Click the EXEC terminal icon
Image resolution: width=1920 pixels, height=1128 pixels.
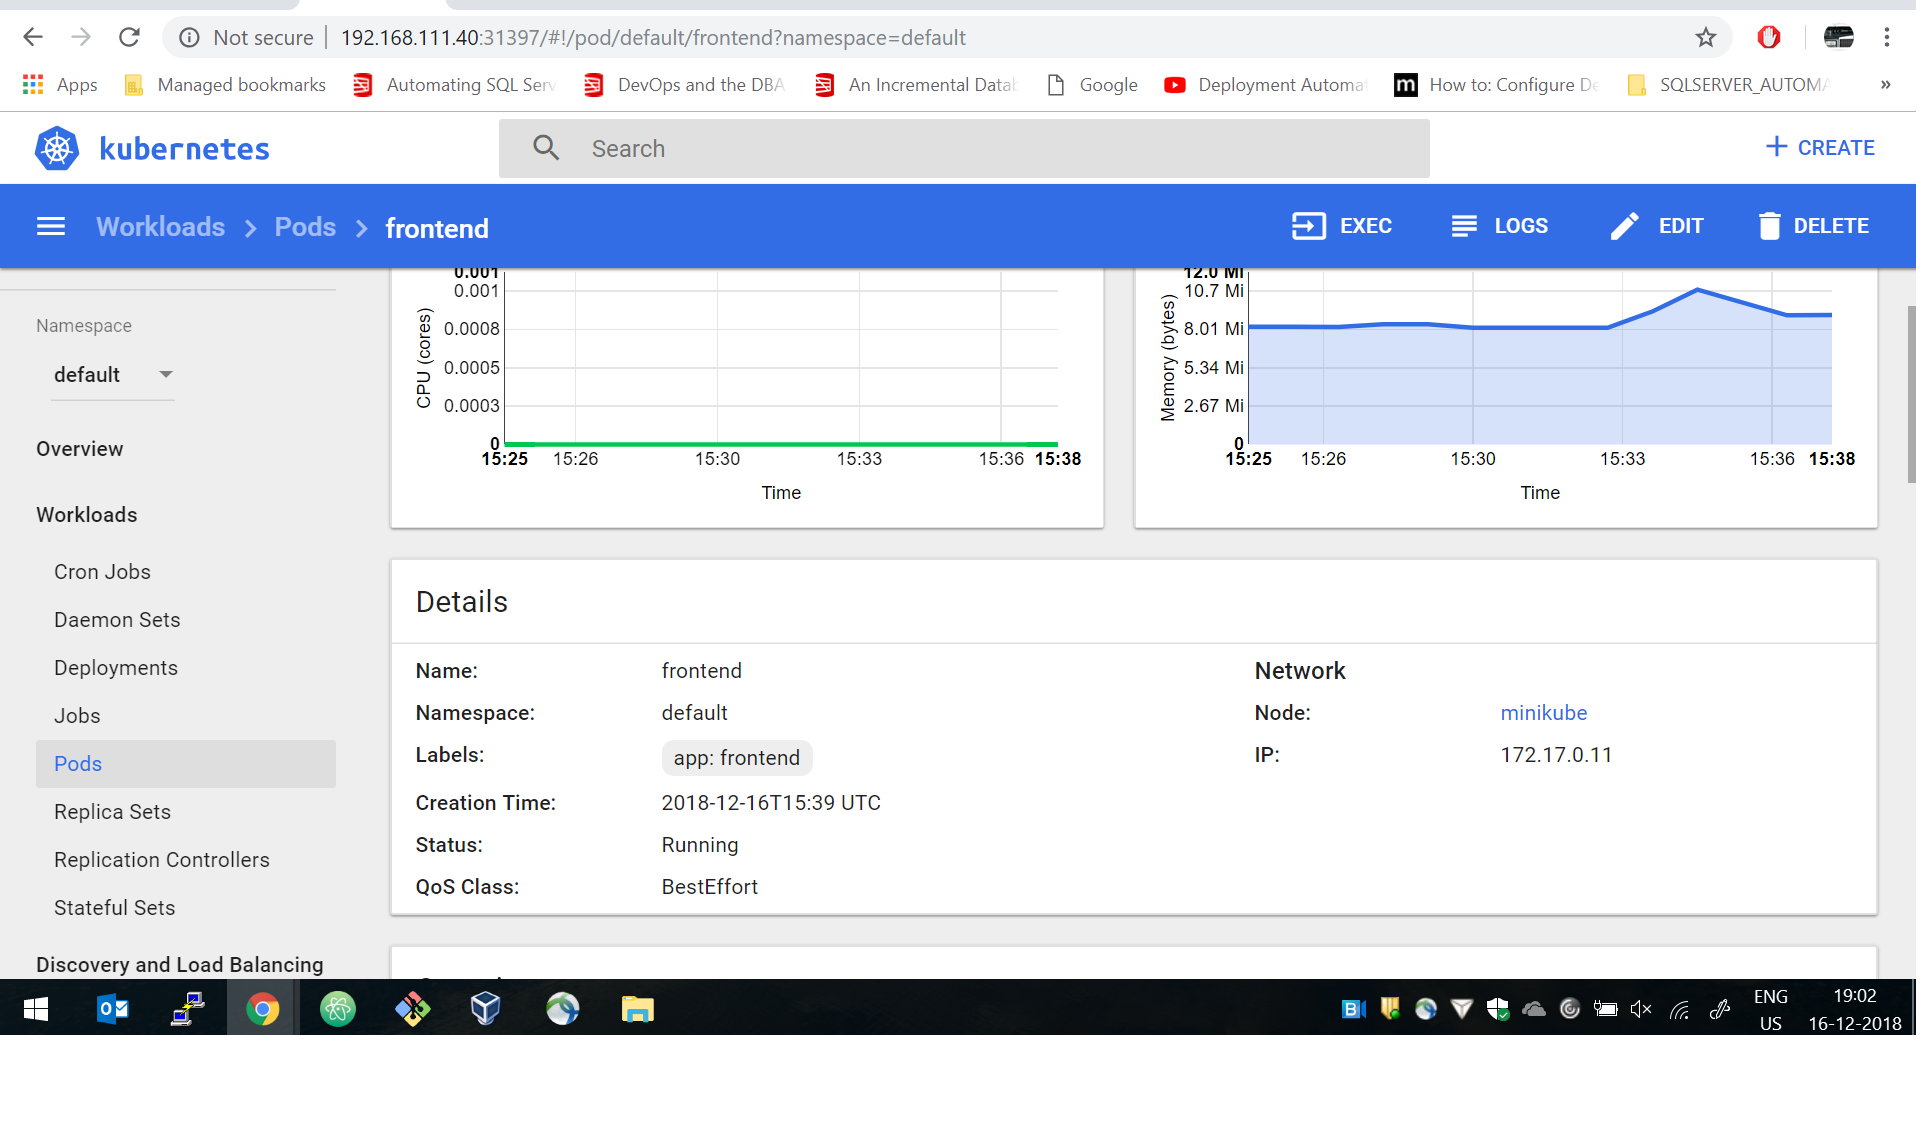tap(1308, 226)
